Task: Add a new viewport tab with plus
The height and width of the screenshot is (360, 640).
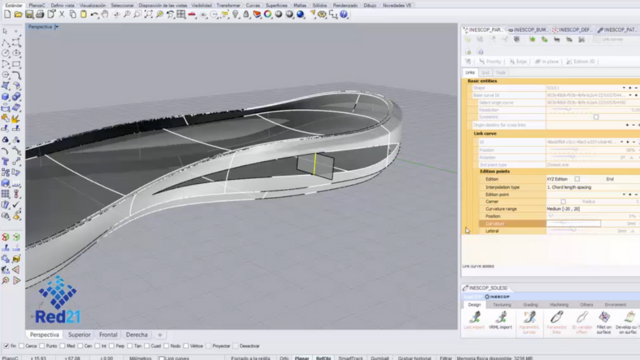Action: click(160, 335)
